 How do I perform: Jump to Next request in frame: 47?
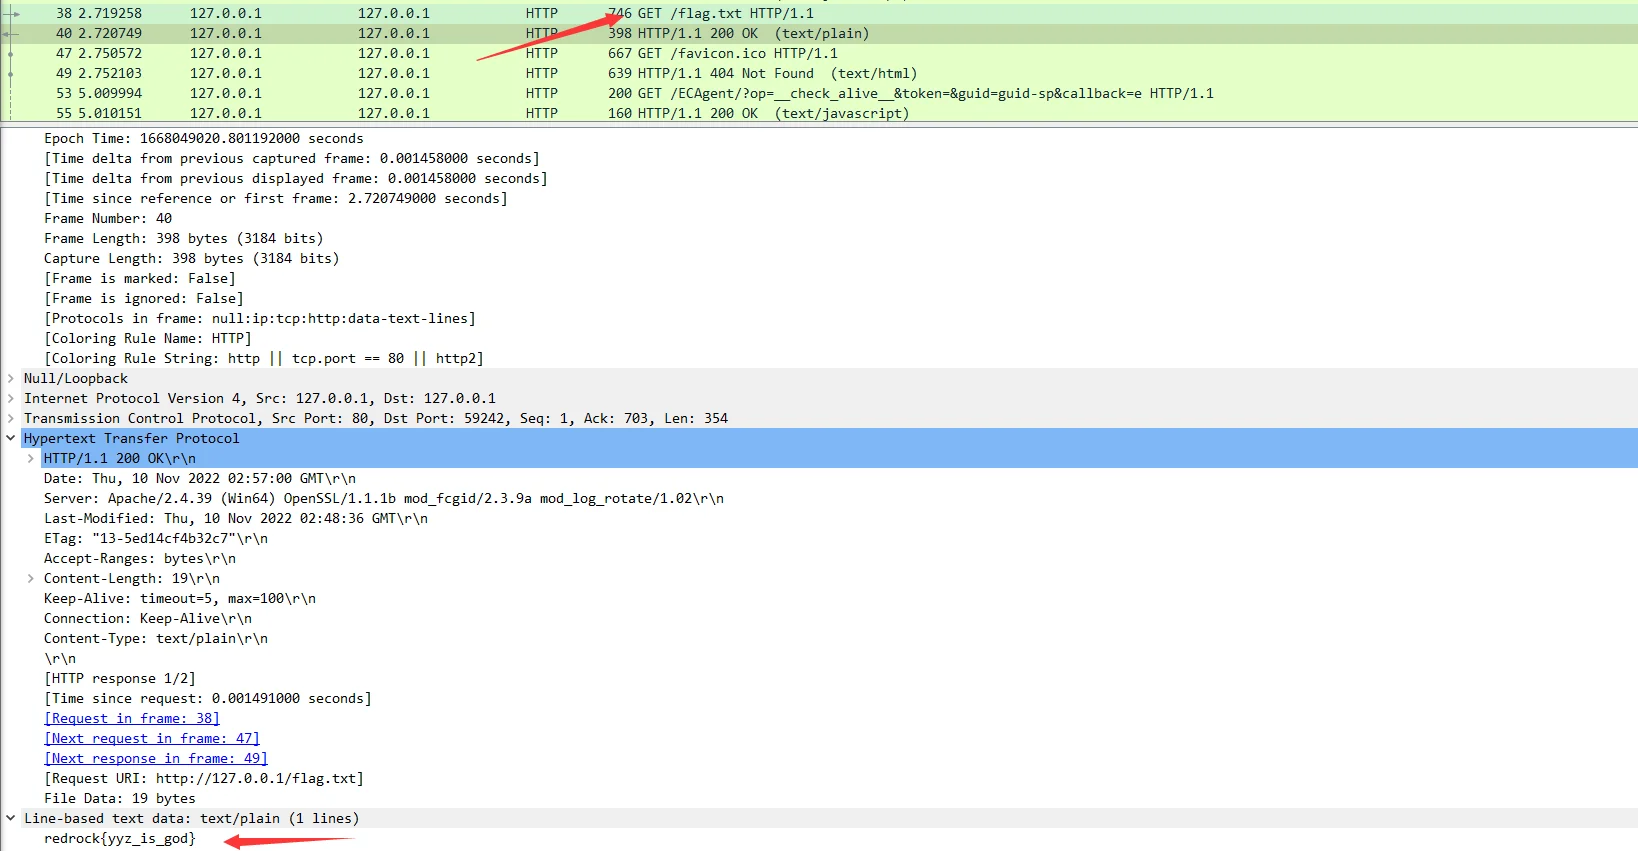tap(151, 738)
